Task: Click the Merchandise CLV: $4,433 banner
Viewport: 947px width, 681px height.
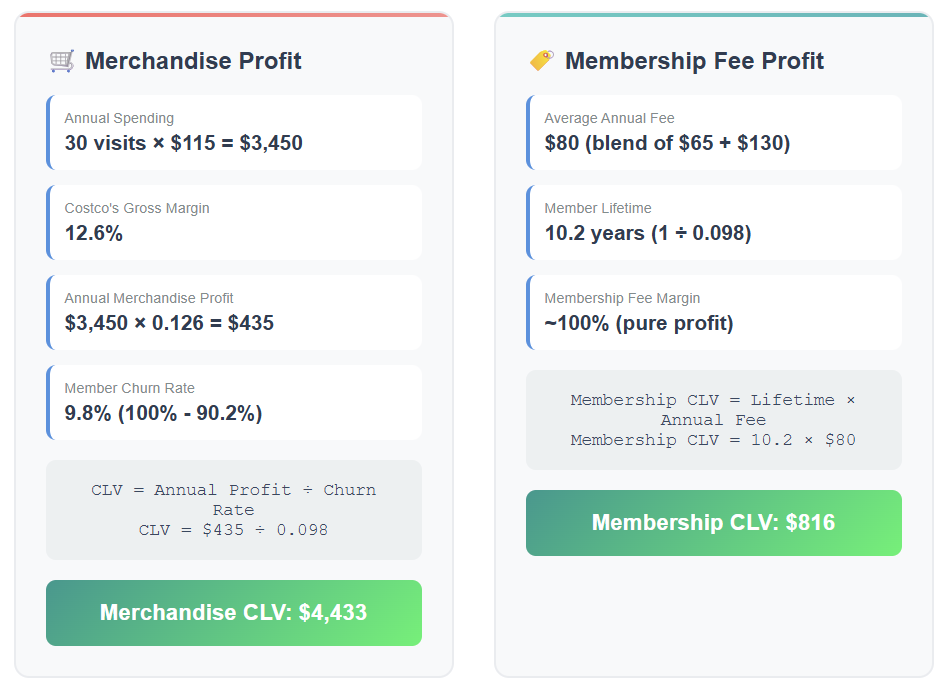Action: [234, 613]
